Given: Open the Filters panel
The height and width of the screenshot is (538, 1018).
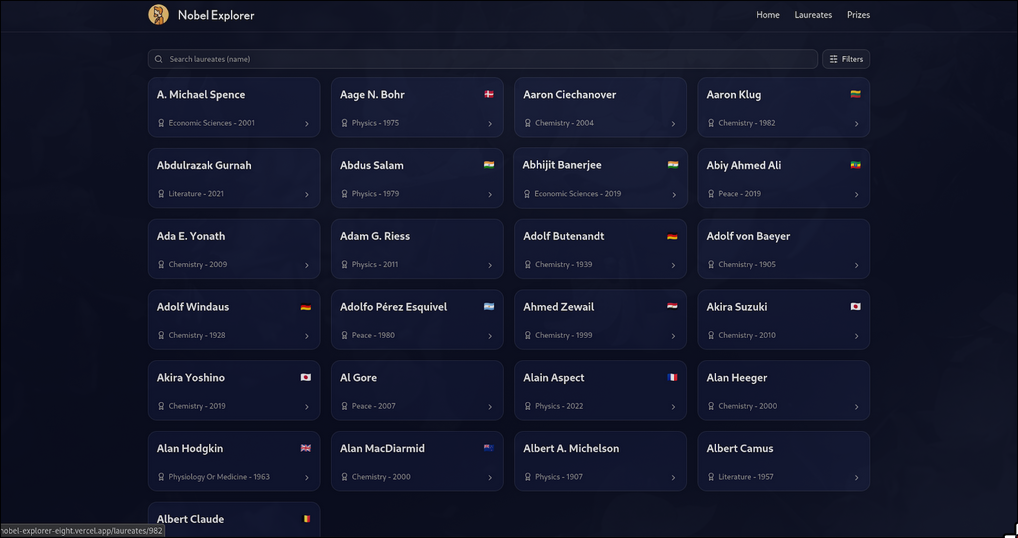Looking at the screenshot, I should tap(845, 59).
